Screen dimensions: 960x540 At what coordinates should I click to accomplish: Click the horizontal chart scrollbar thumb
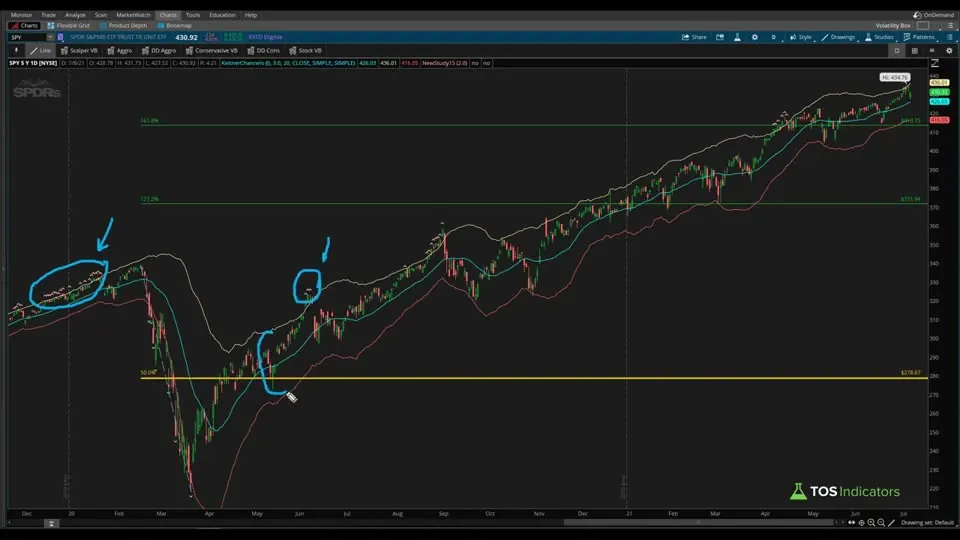click(x=699, y=522)
